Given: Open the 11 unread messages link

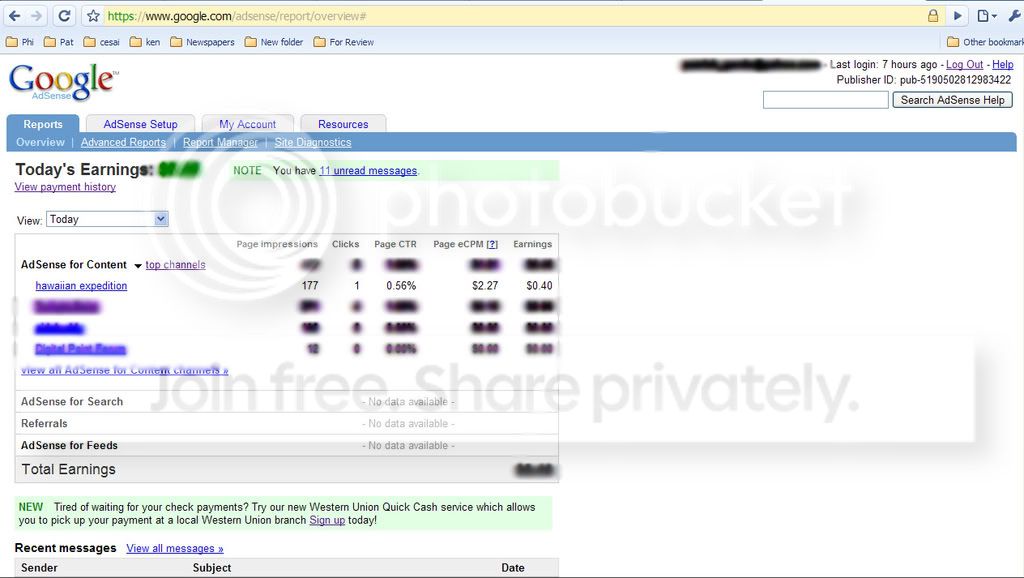Looking at the screenshot, I should point(368,170).
